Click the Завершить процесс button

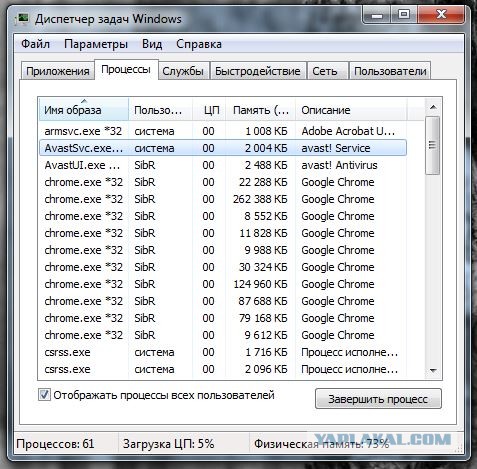(378, 399)
